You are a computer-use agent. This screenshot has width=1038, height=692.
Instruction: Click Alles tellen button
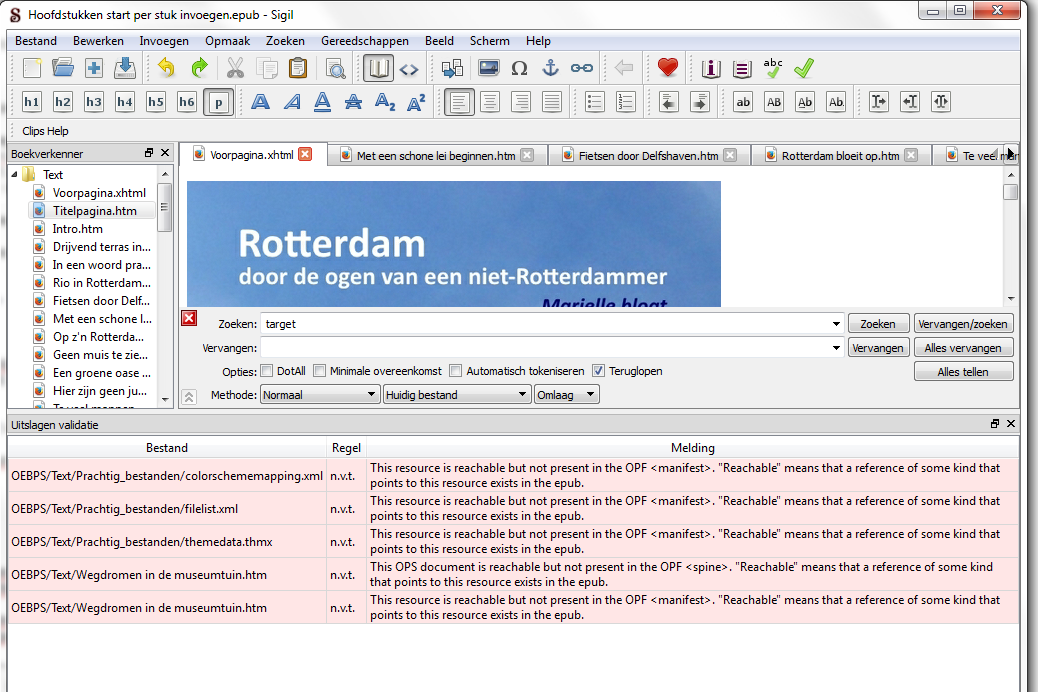coord(963,371)
